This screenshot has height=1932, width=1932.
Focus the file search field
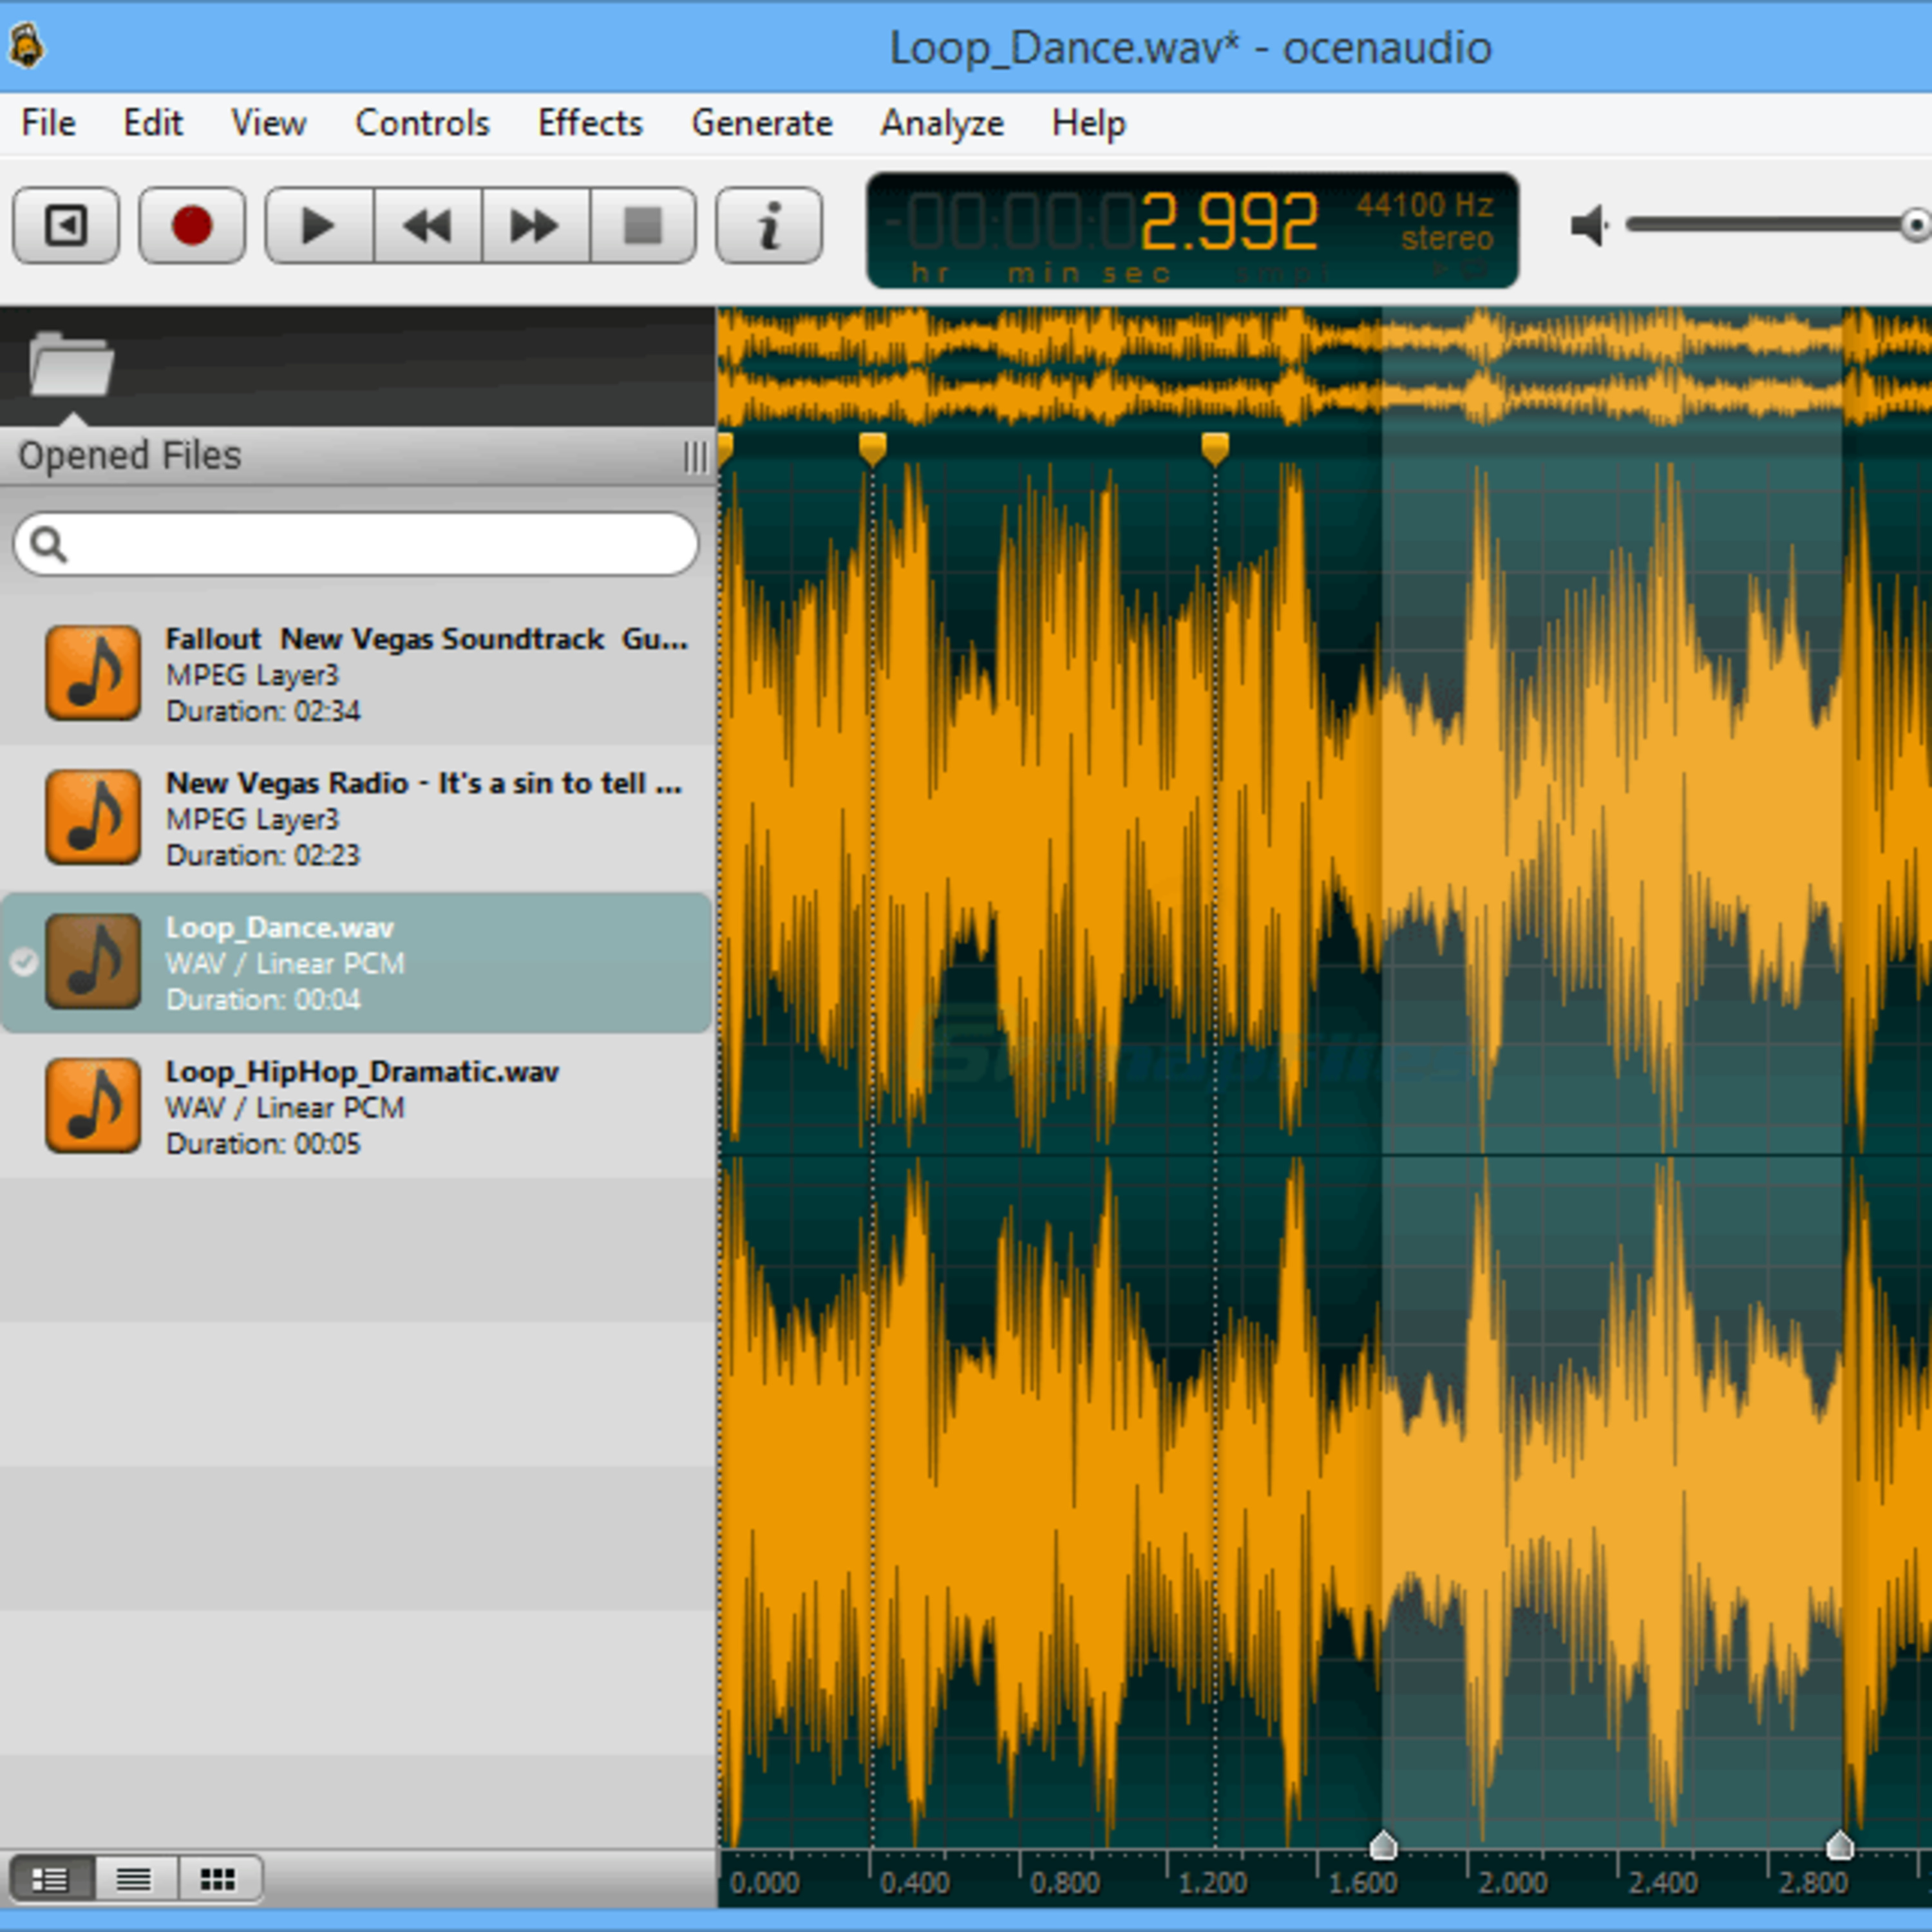(x=356, y=544)
